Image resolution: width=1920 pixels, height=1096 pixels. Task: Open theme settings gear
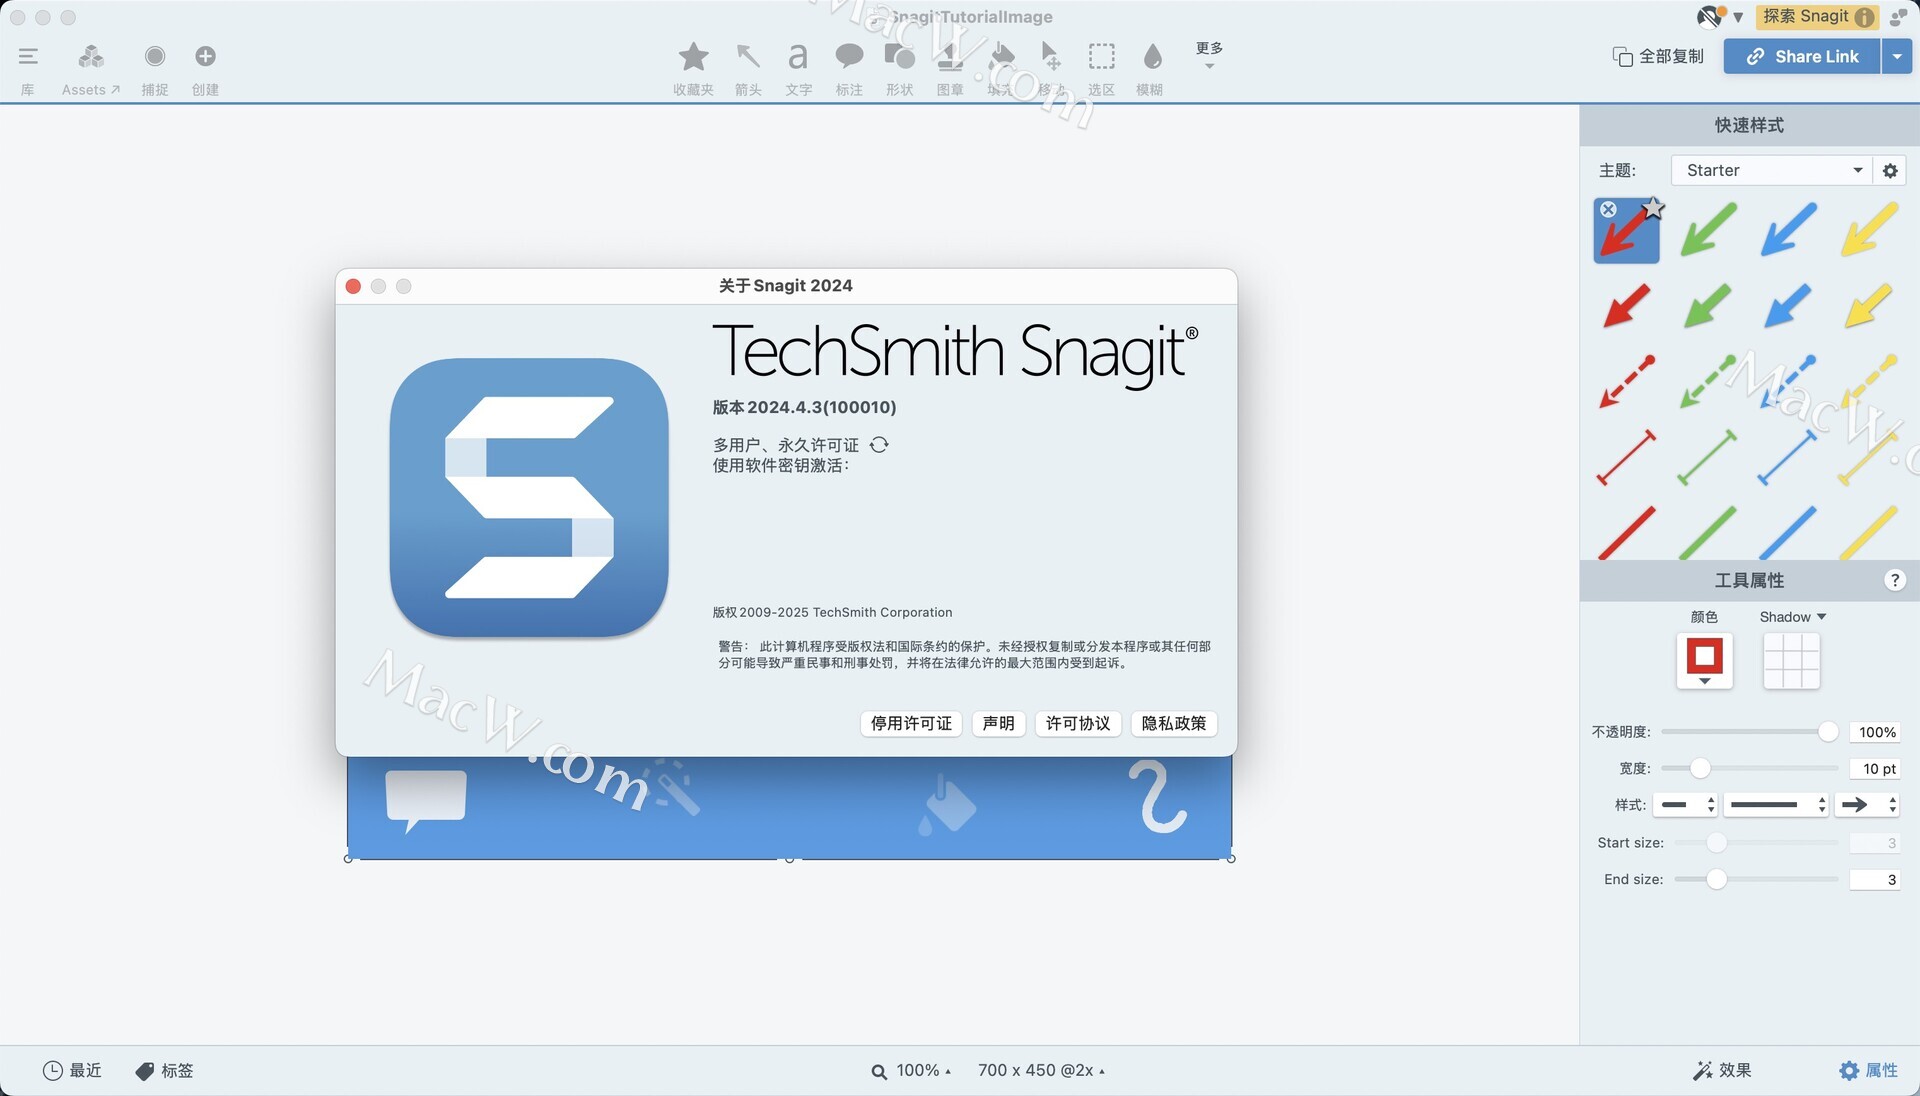click(x=1890, y=170)
